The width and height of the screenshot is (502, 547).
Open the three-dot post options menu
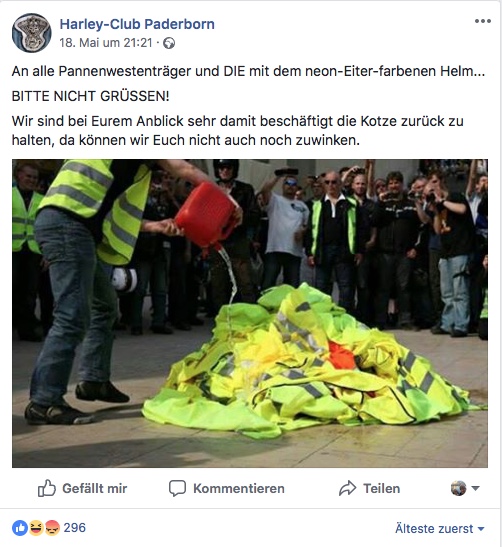pos(483,21)
